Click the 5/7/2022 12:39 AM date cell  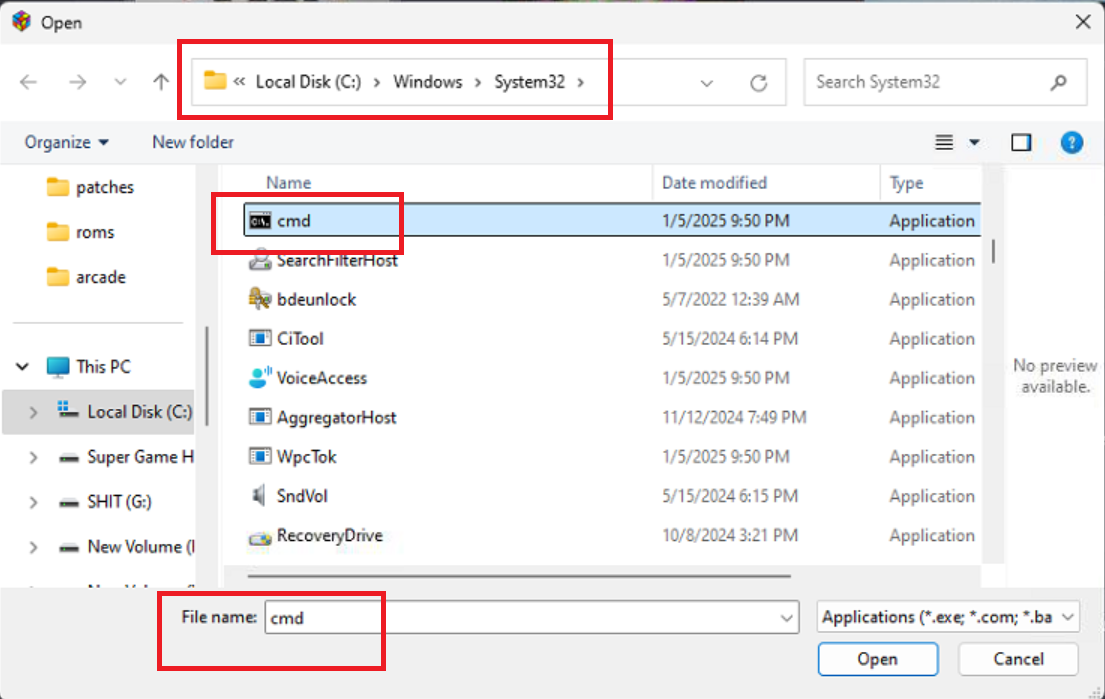coord(730,299)
